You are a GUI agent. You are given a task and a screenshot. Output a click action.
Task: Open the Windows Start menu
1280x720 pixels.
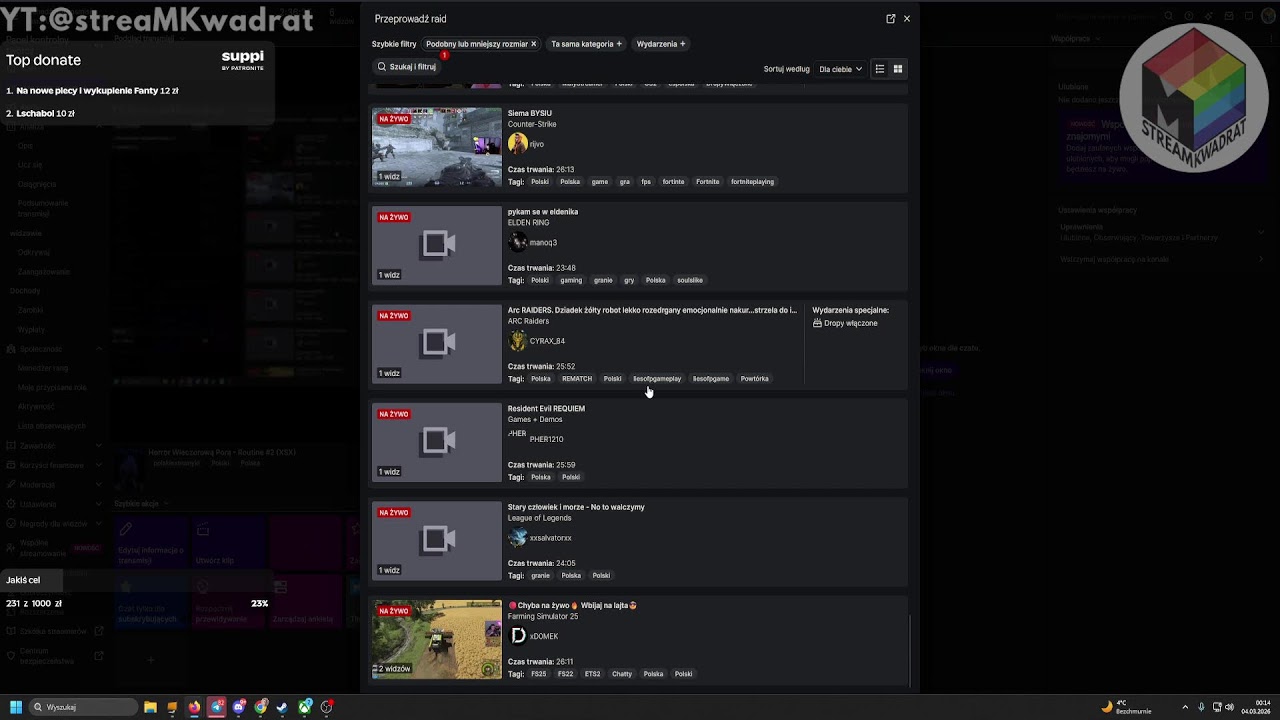pos(16,707)
